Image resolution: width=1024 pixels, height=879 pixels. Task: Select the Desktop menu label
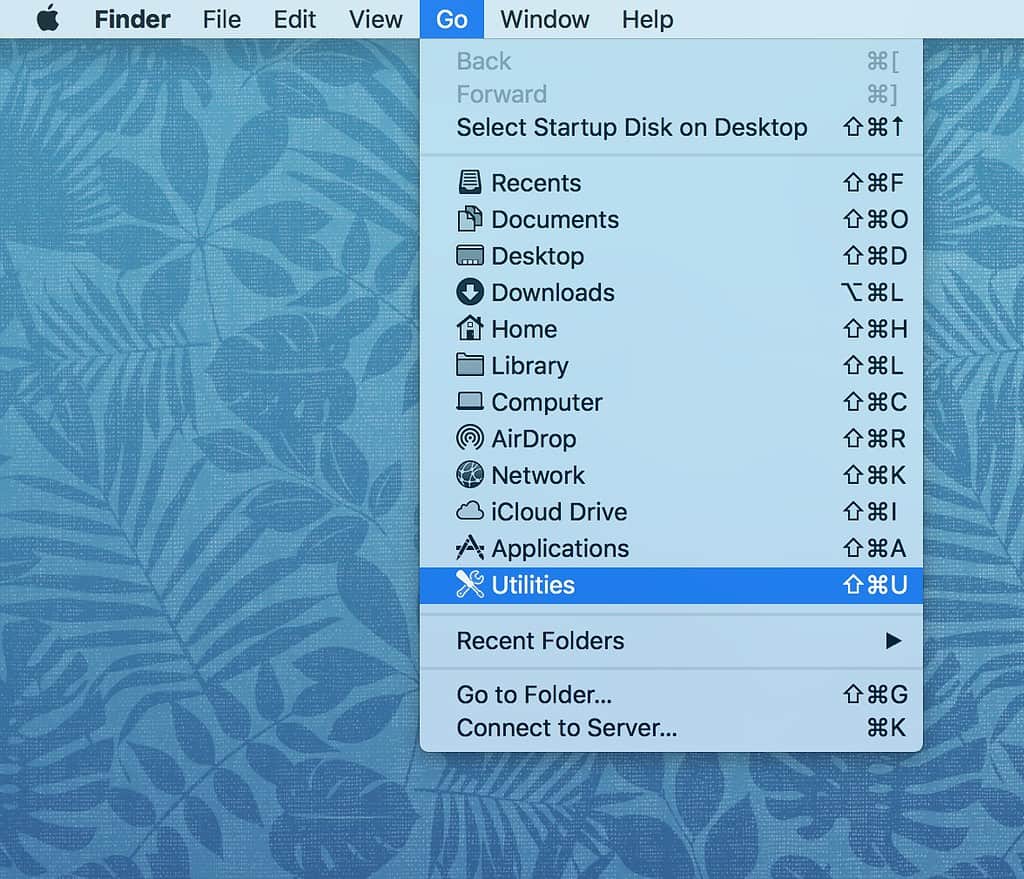coord(537,256)
